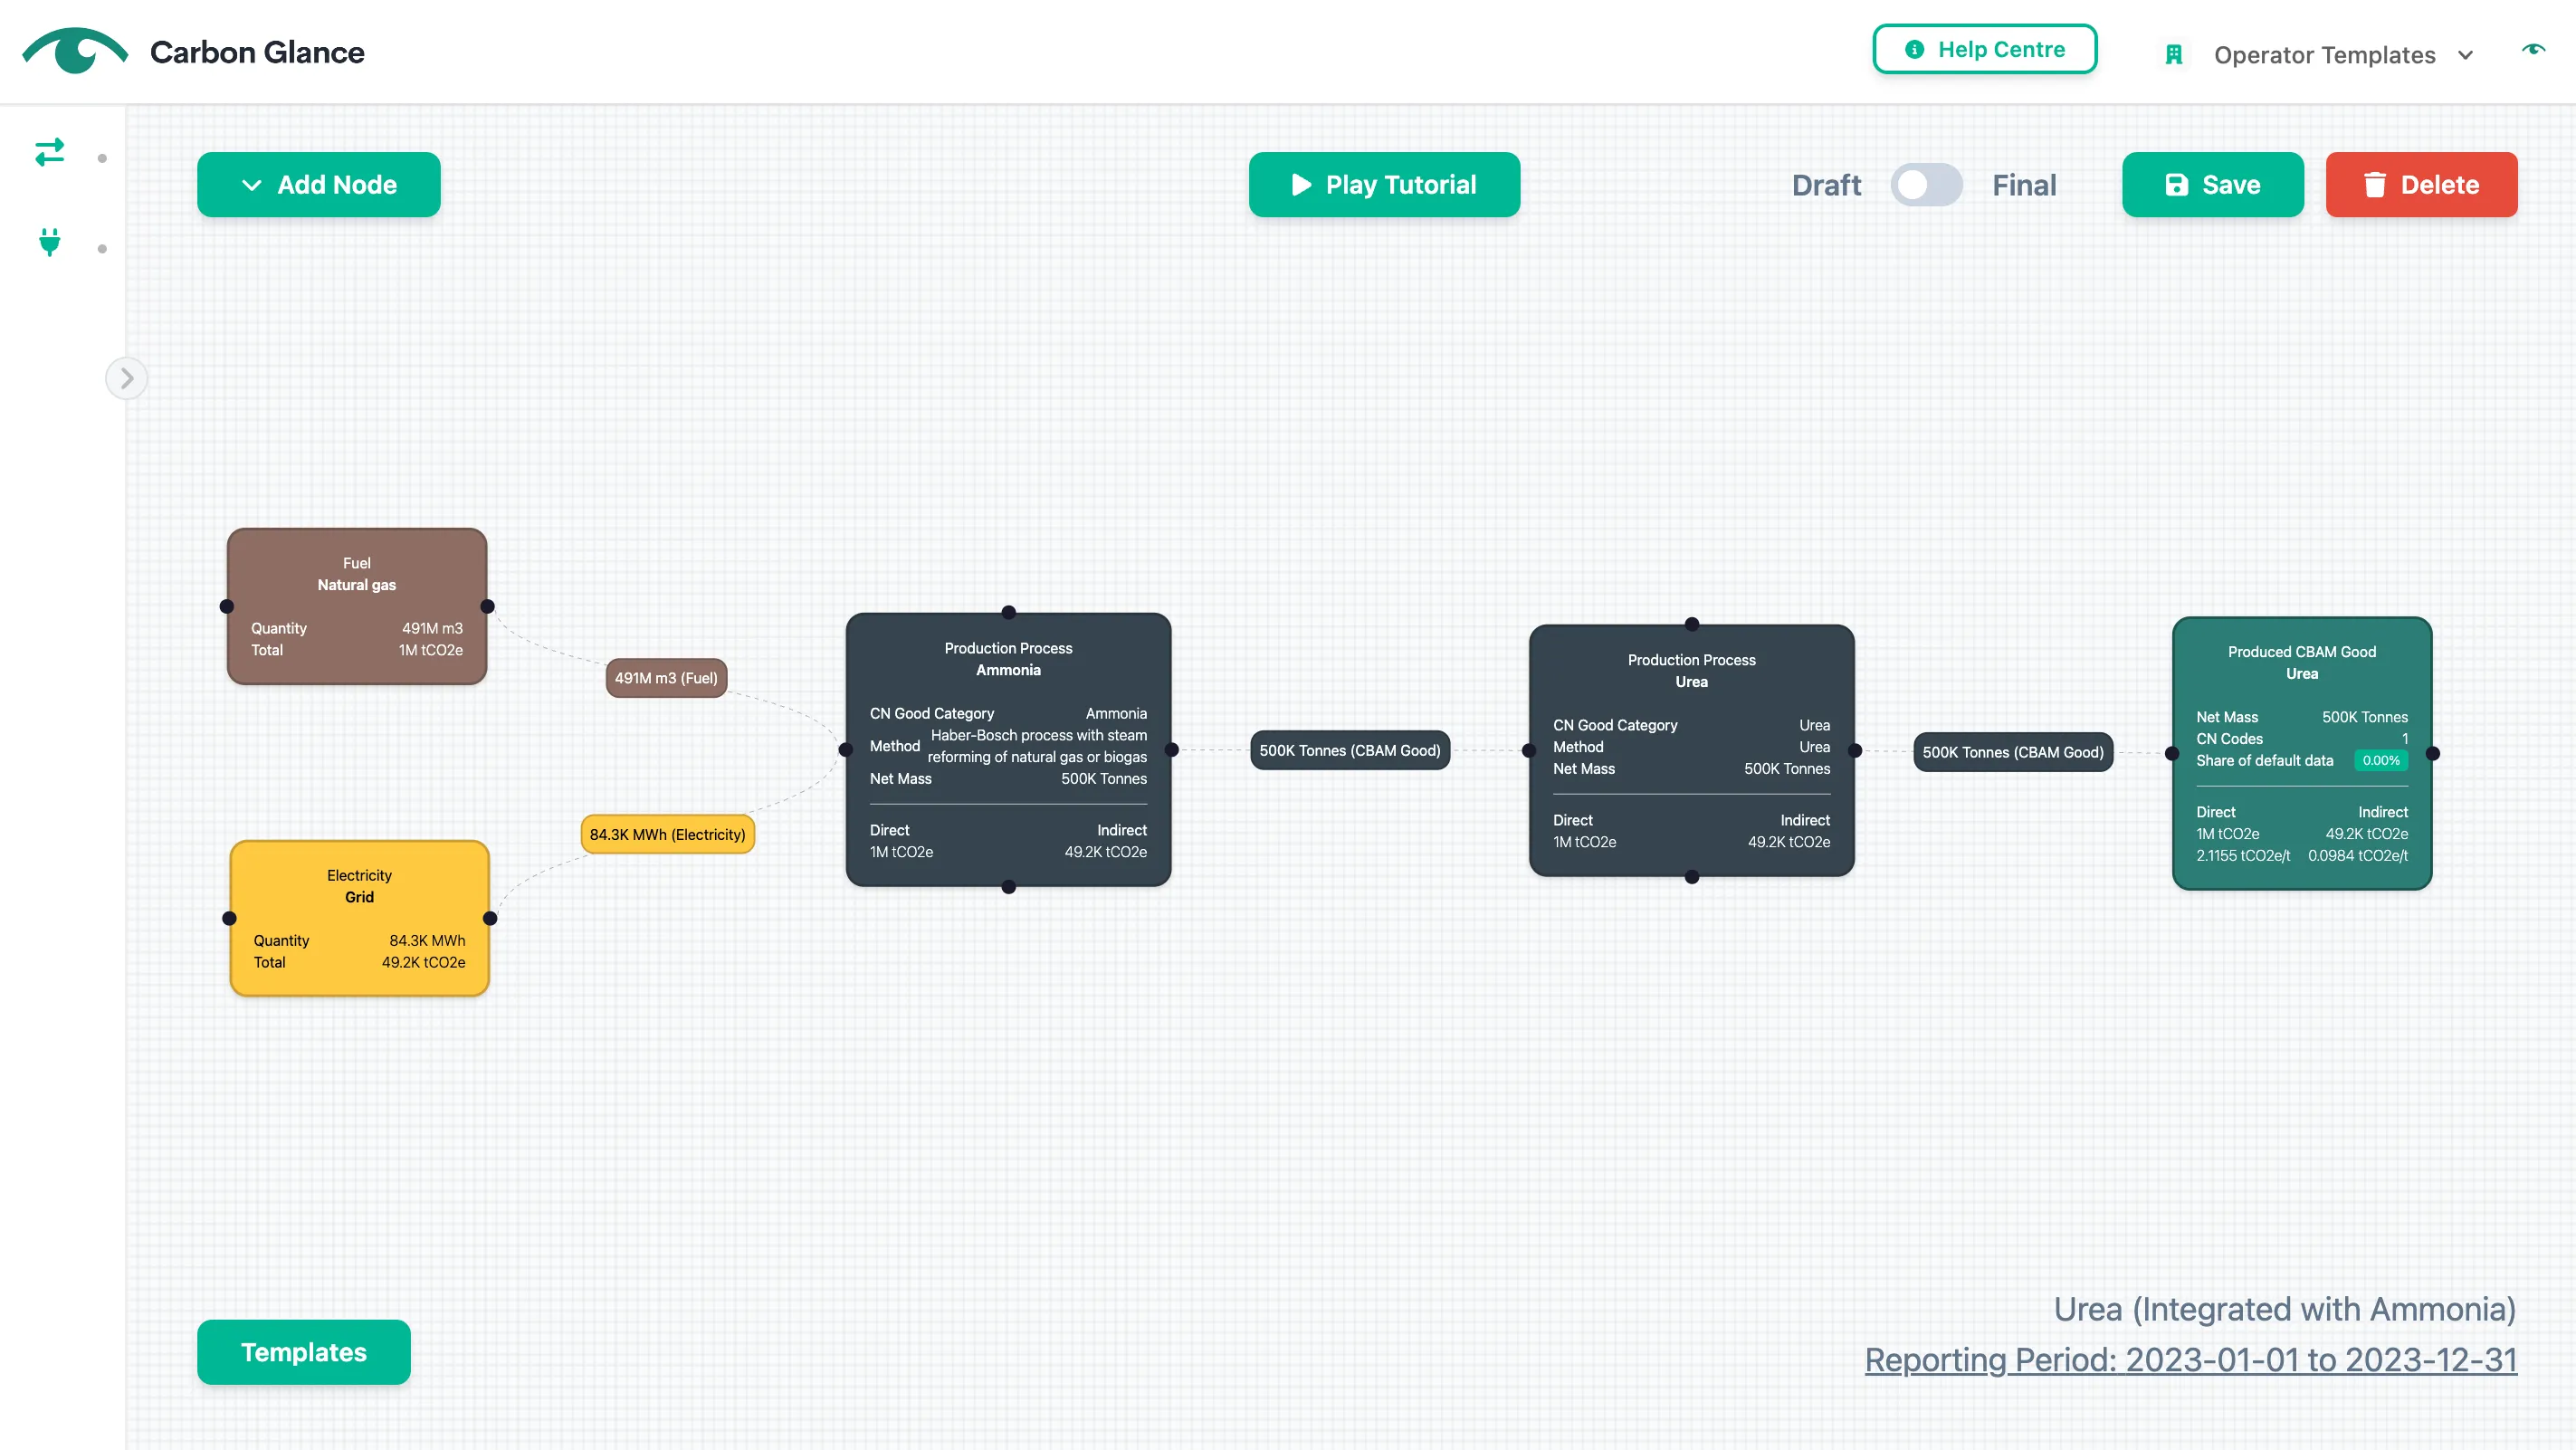Image resolution: width=2576 pixels, height=1450 pixels.
Task: Click the Play Tutorial button
Action: pos(1384,184)
